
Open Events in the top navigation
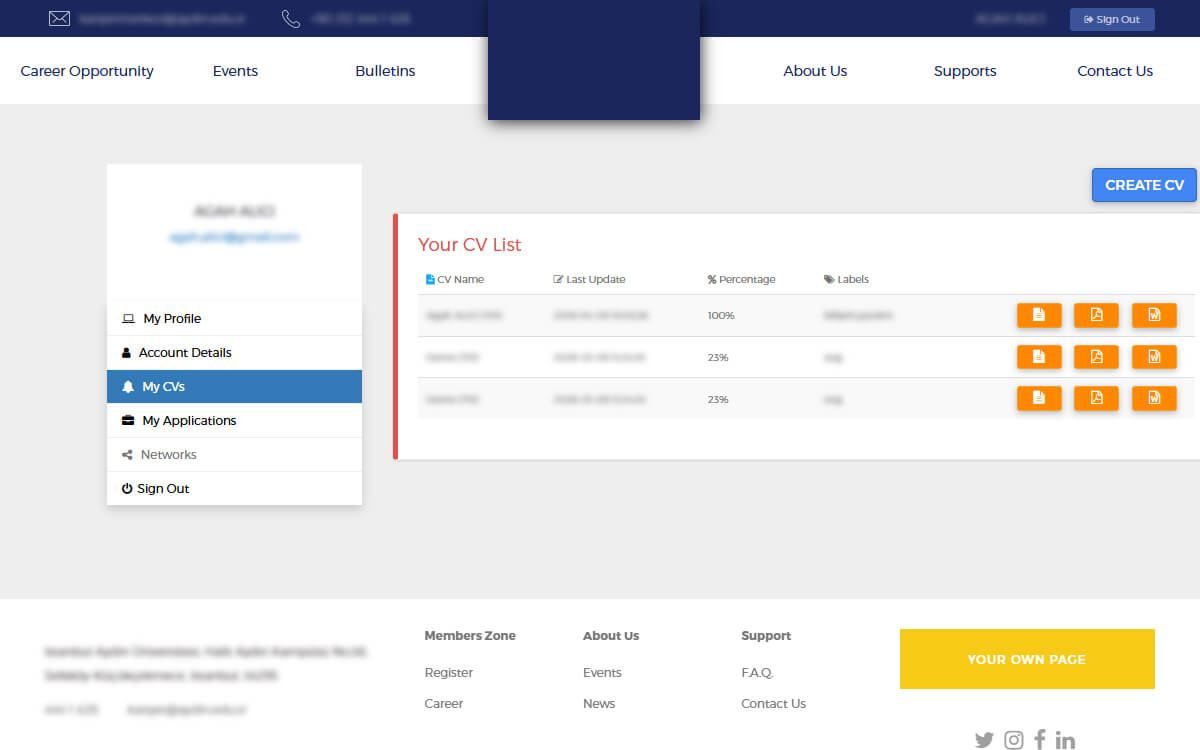(x=235, y=71)
